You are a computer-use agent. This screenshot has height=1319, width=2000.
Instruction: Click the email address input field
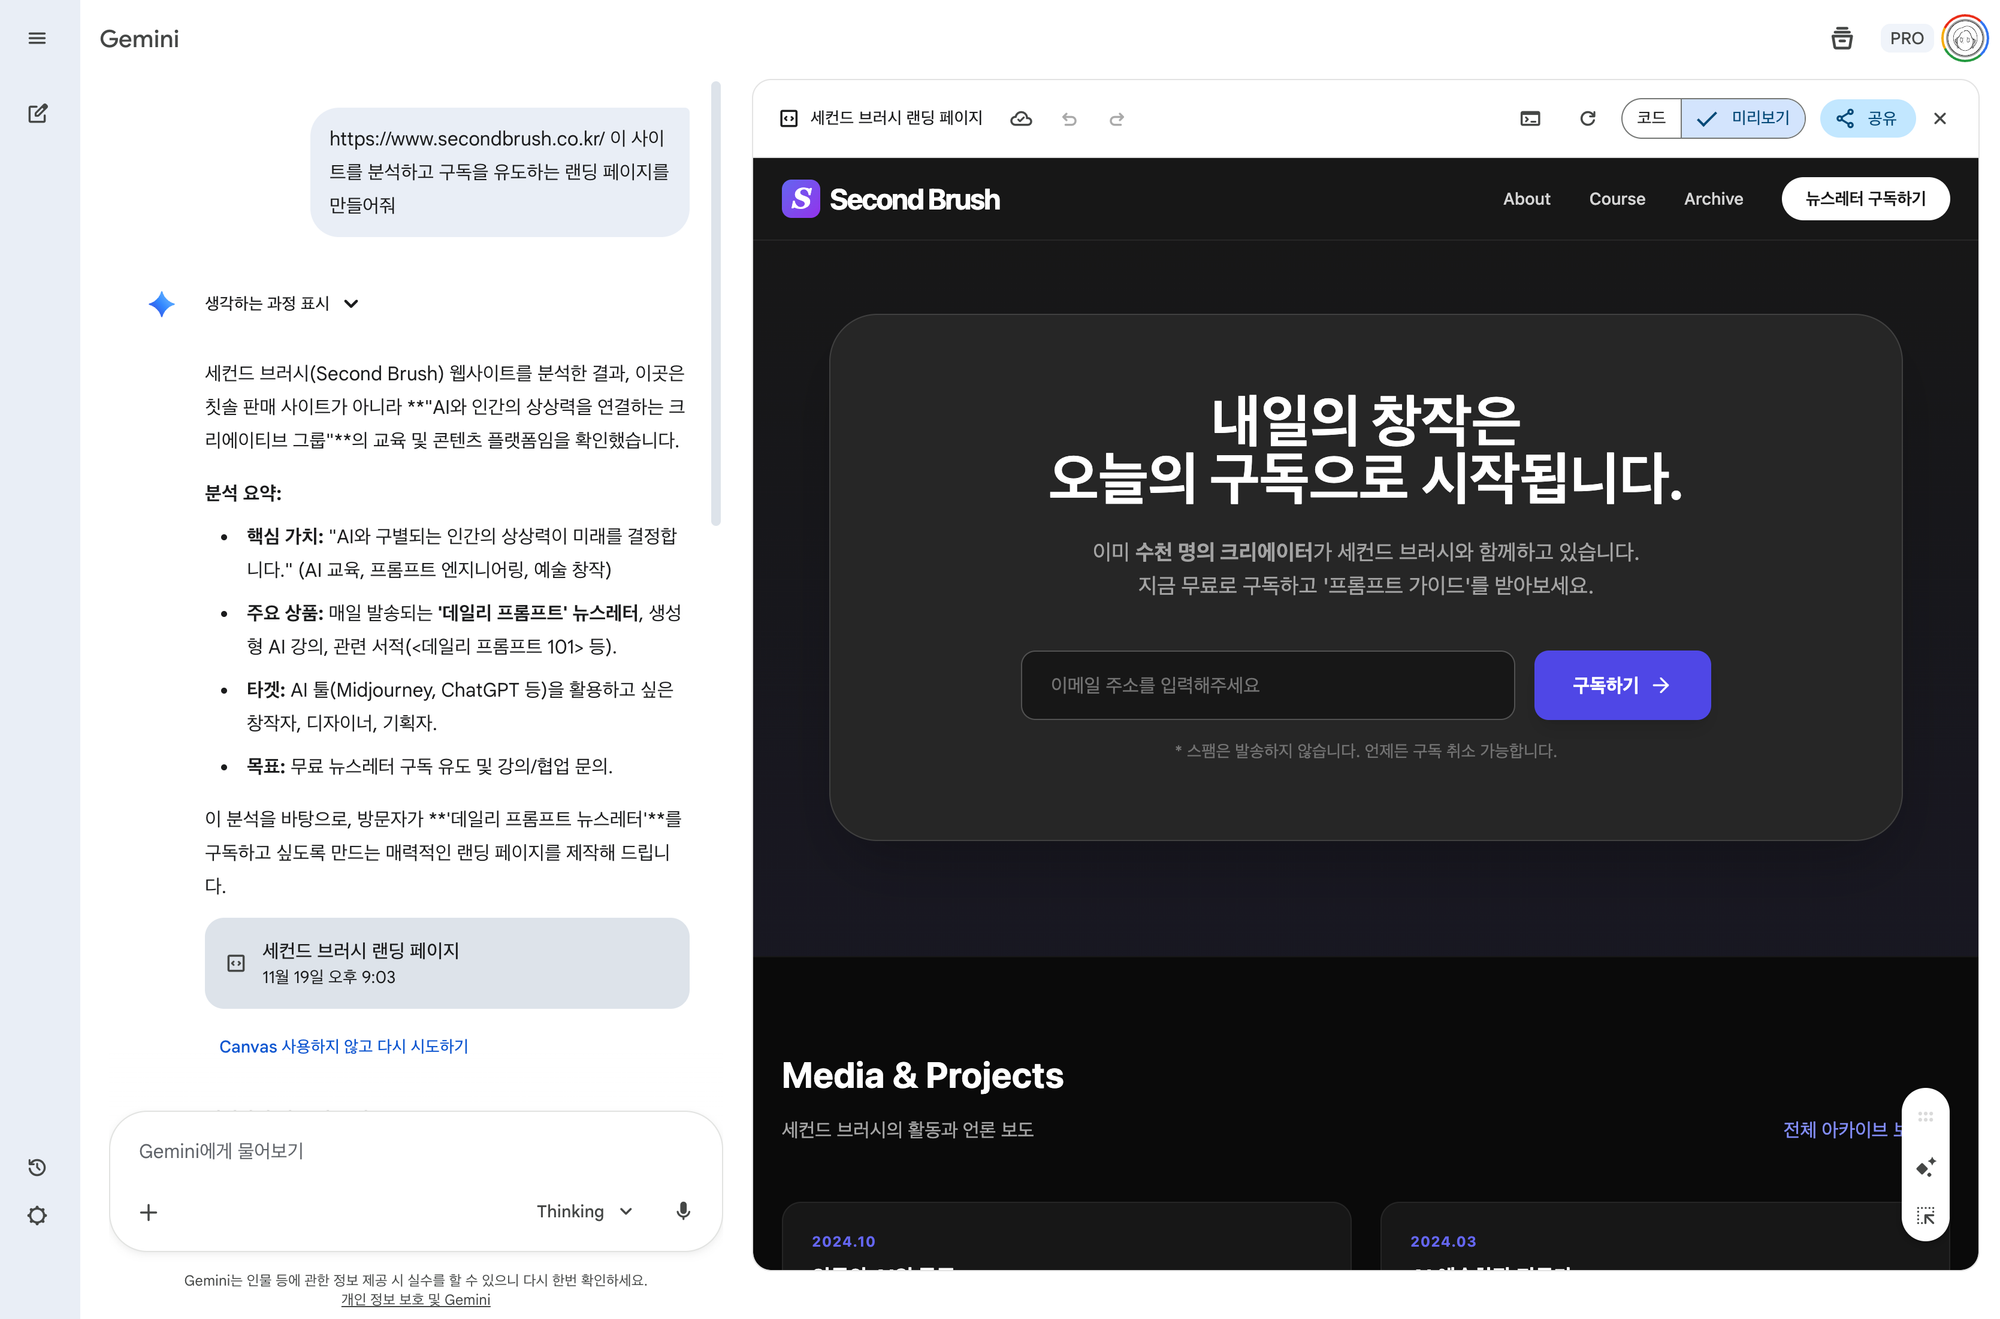1267,685
